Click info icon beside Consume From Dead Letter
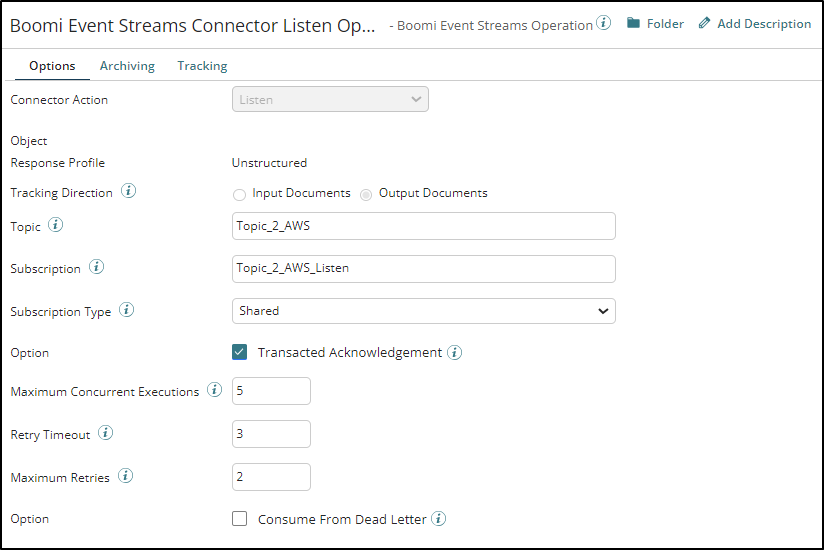 click(439, 519)
